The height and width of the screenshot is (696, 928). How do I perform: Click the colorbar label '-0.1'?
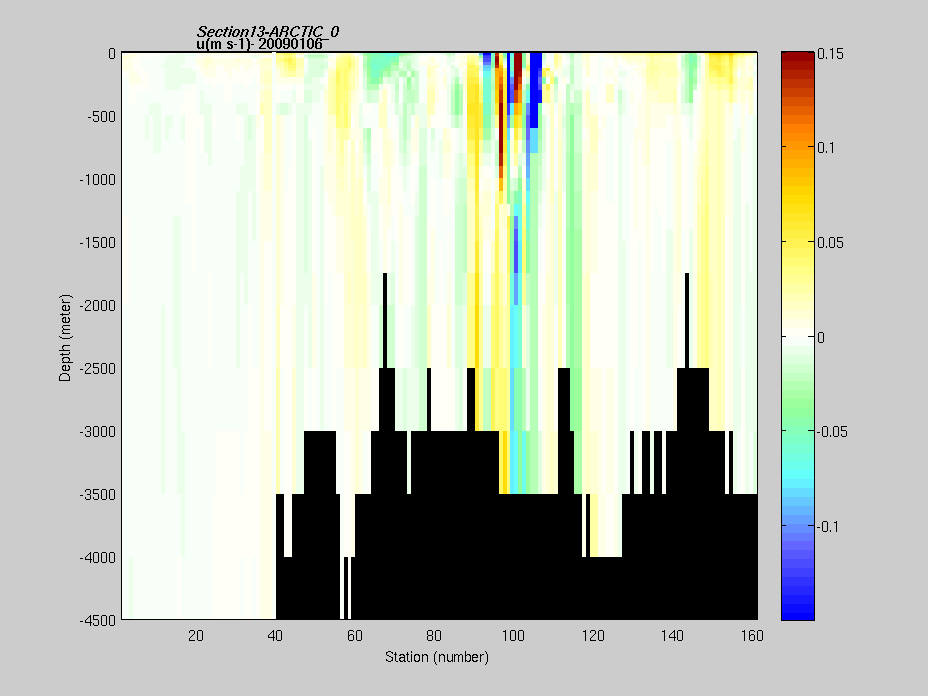click(x=828, y=527)
